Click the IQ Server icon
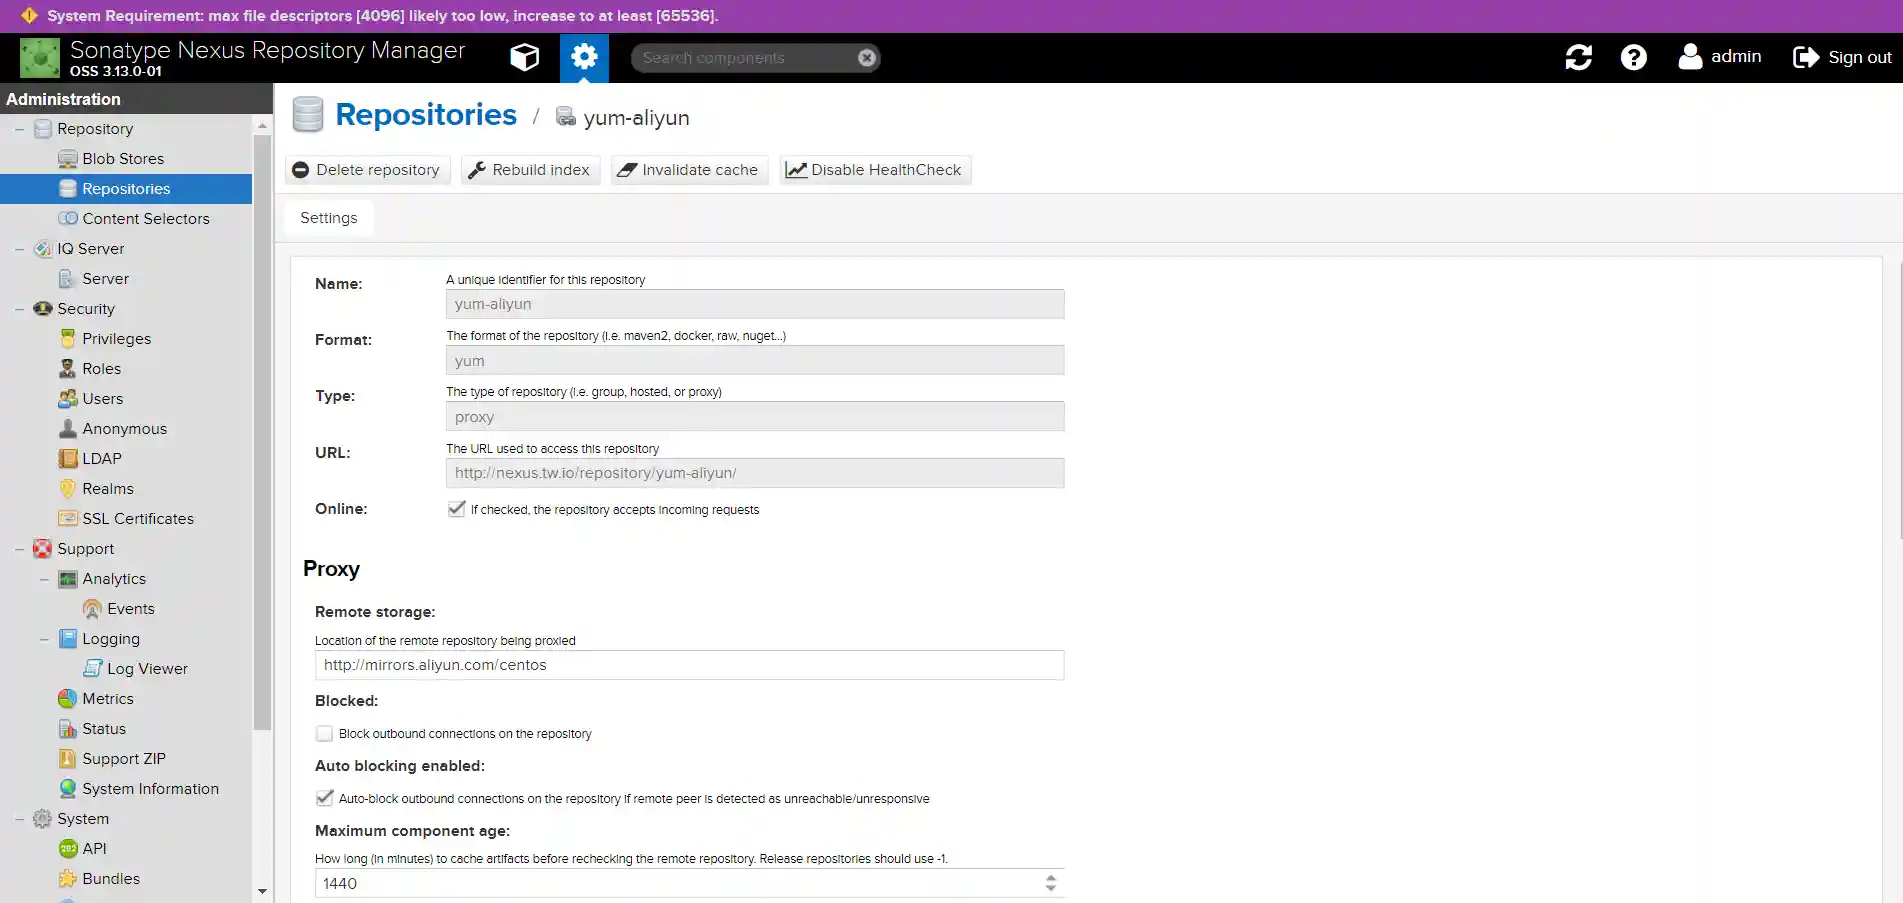Image resolution: width=1903 pixels, height=903 pixels. point(43,249)
